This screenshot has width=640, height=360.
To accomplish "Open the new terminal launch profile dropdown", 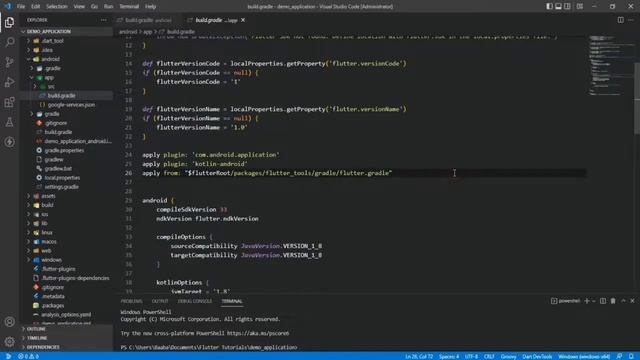I will (x=594, y=301).
